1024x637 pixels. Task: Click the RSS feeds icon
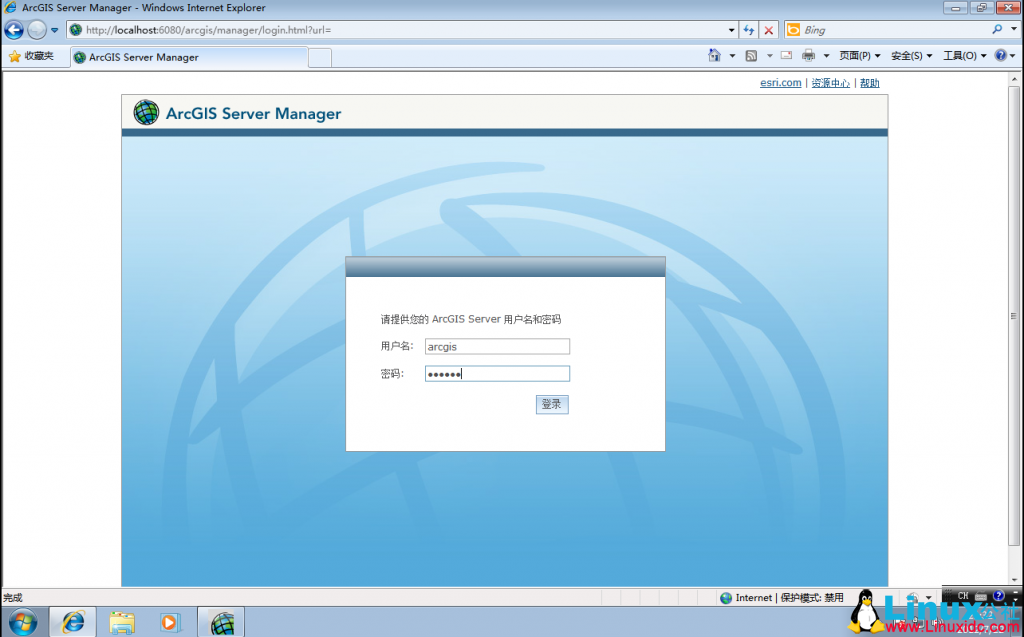[751, 55]
